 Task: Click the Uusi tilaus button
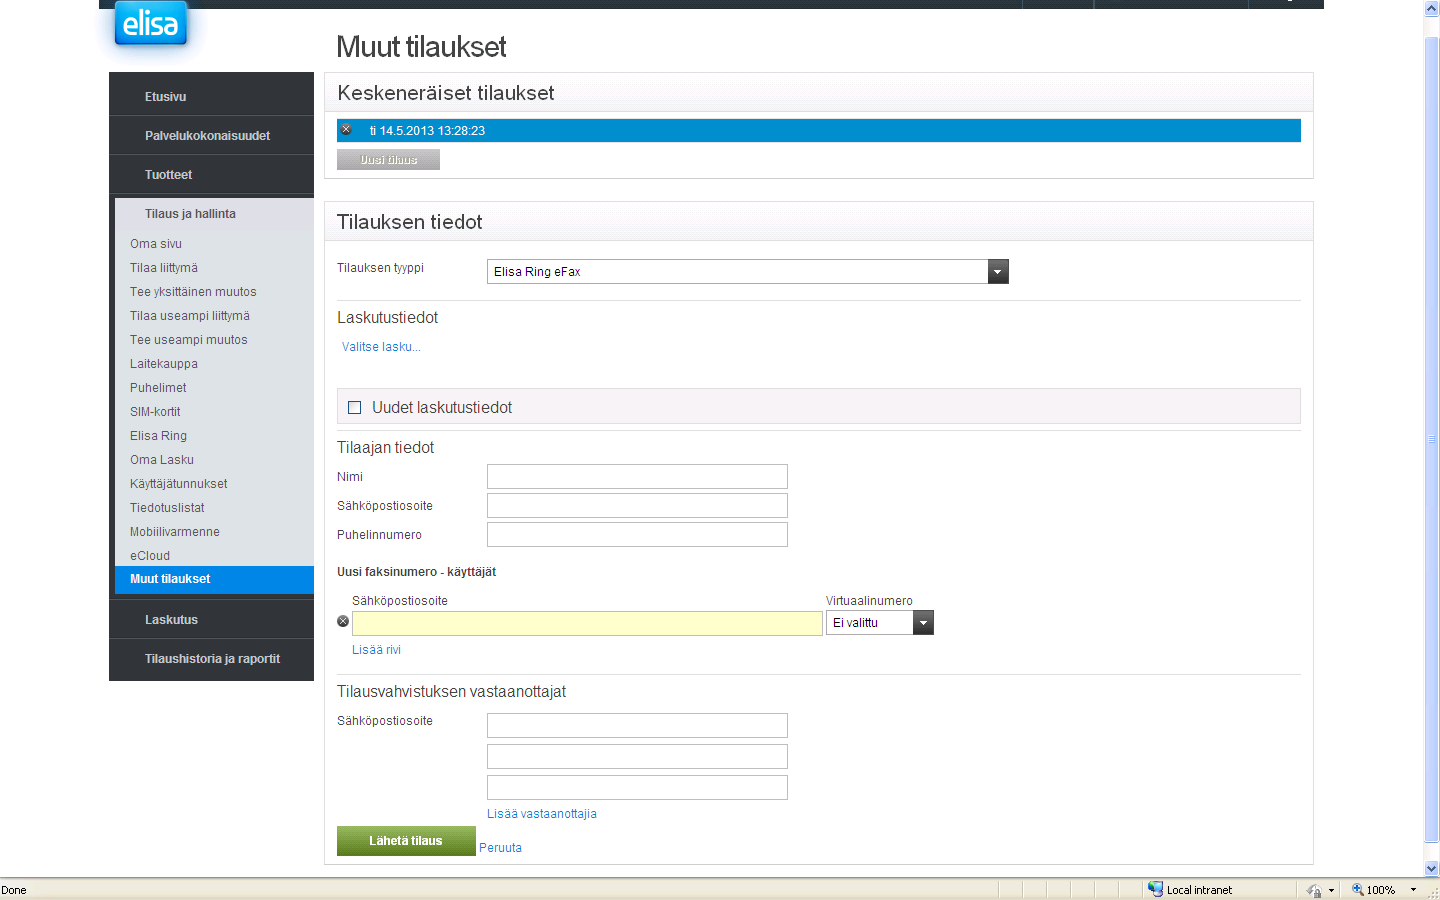[x=388, y=160]
